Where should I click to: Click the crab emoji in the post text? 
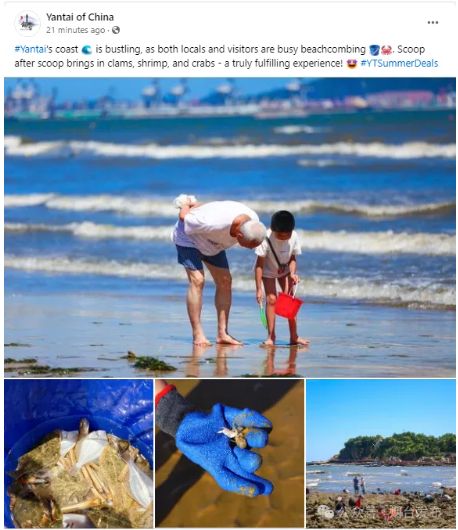[387, 50]
